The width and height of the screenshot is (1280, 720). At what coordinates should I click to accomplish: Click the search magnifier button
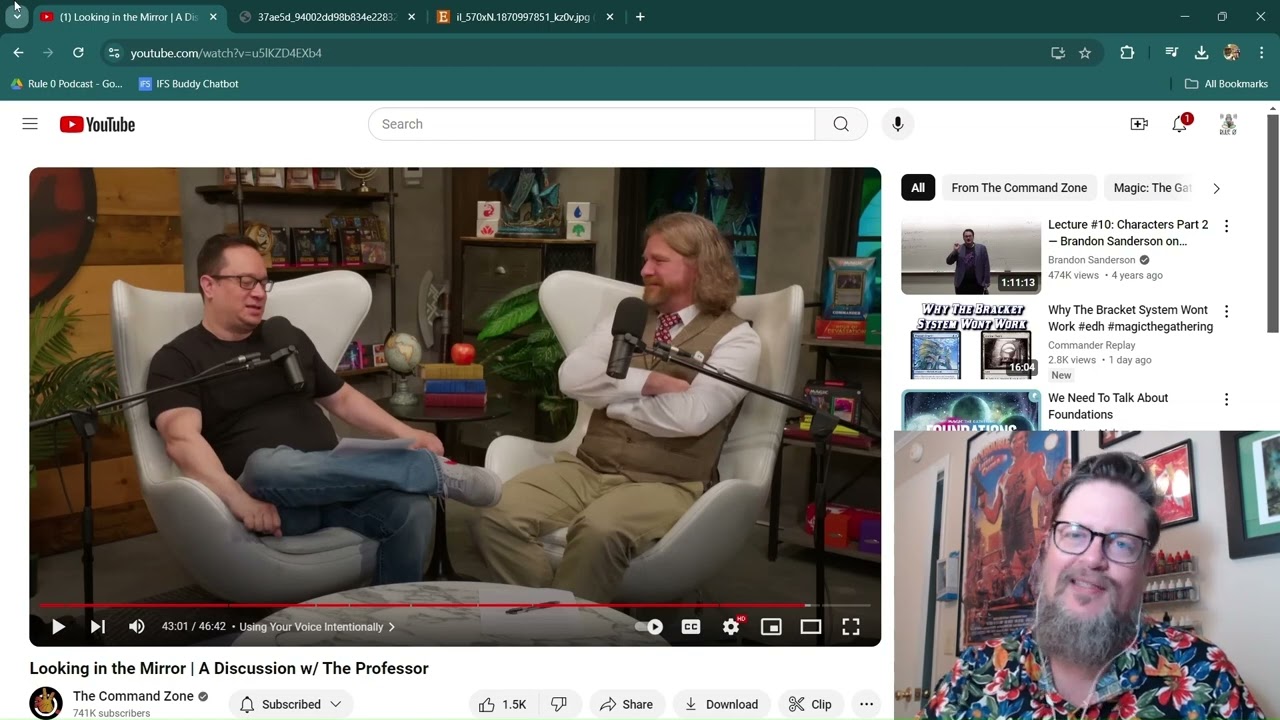click(841, 124)
